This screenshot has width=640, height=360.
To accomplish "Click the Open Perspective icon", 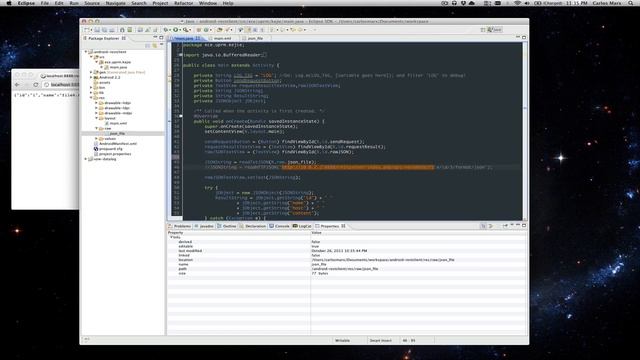I will tap(483, 30).
